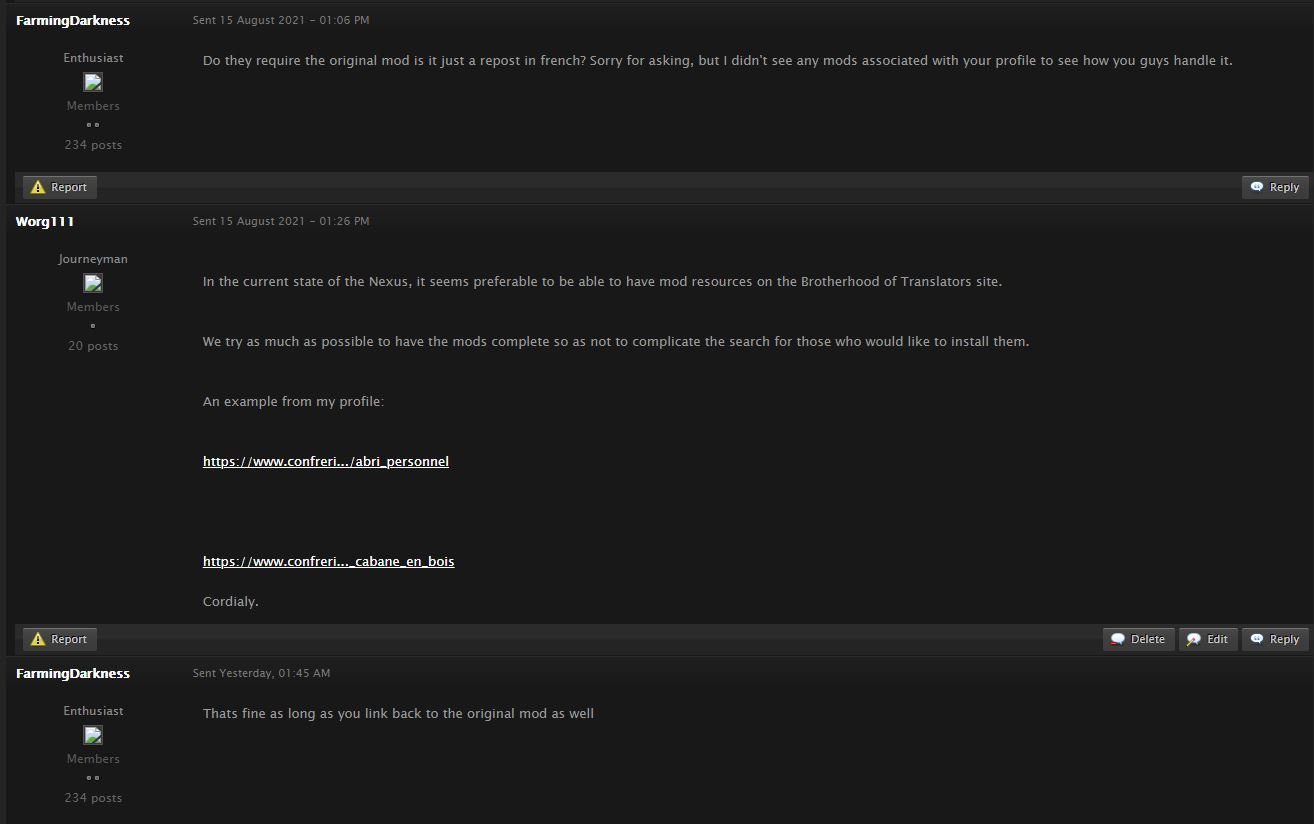Click the warning icon on Worg111's Report button
This screenshot has height=824, width=1314.
point(38,639)
